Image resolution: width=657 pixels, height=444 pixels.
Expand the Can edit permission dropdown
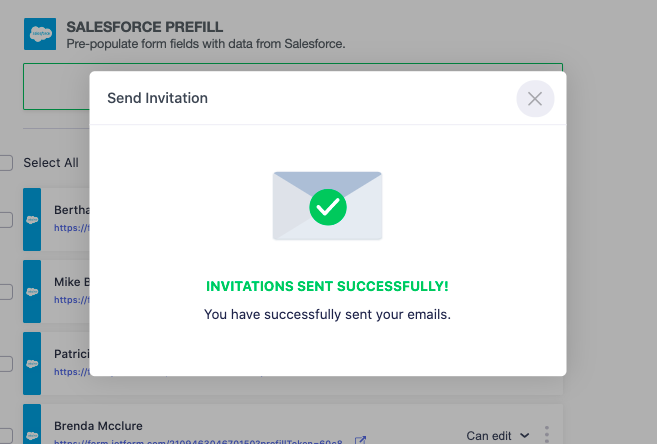tap(497, 436)
